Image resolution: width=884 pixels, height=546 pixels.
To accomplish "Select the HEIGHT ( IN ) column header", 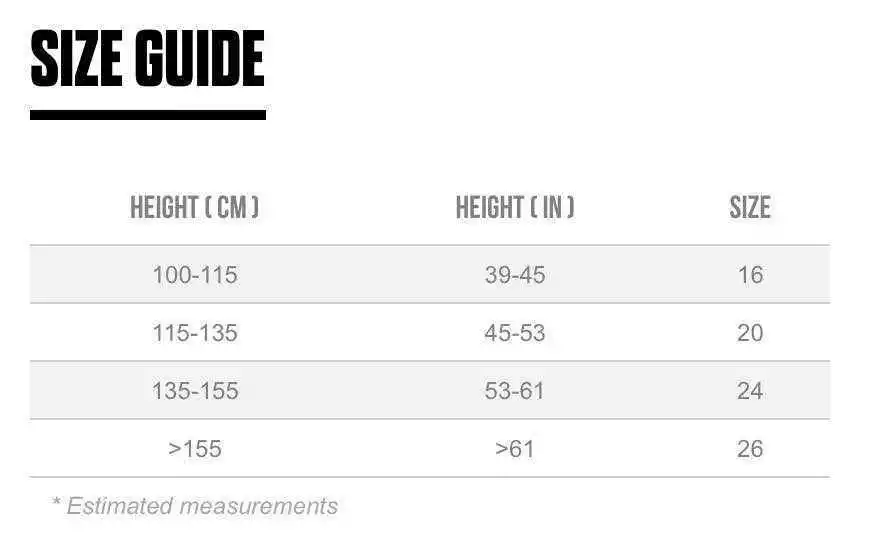I will (515, 208).
